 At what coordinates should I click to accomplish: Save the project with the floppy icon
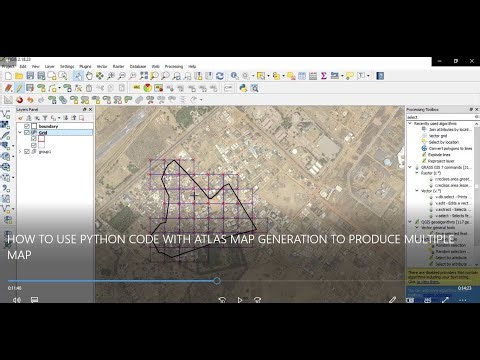(x=30, y=76)
